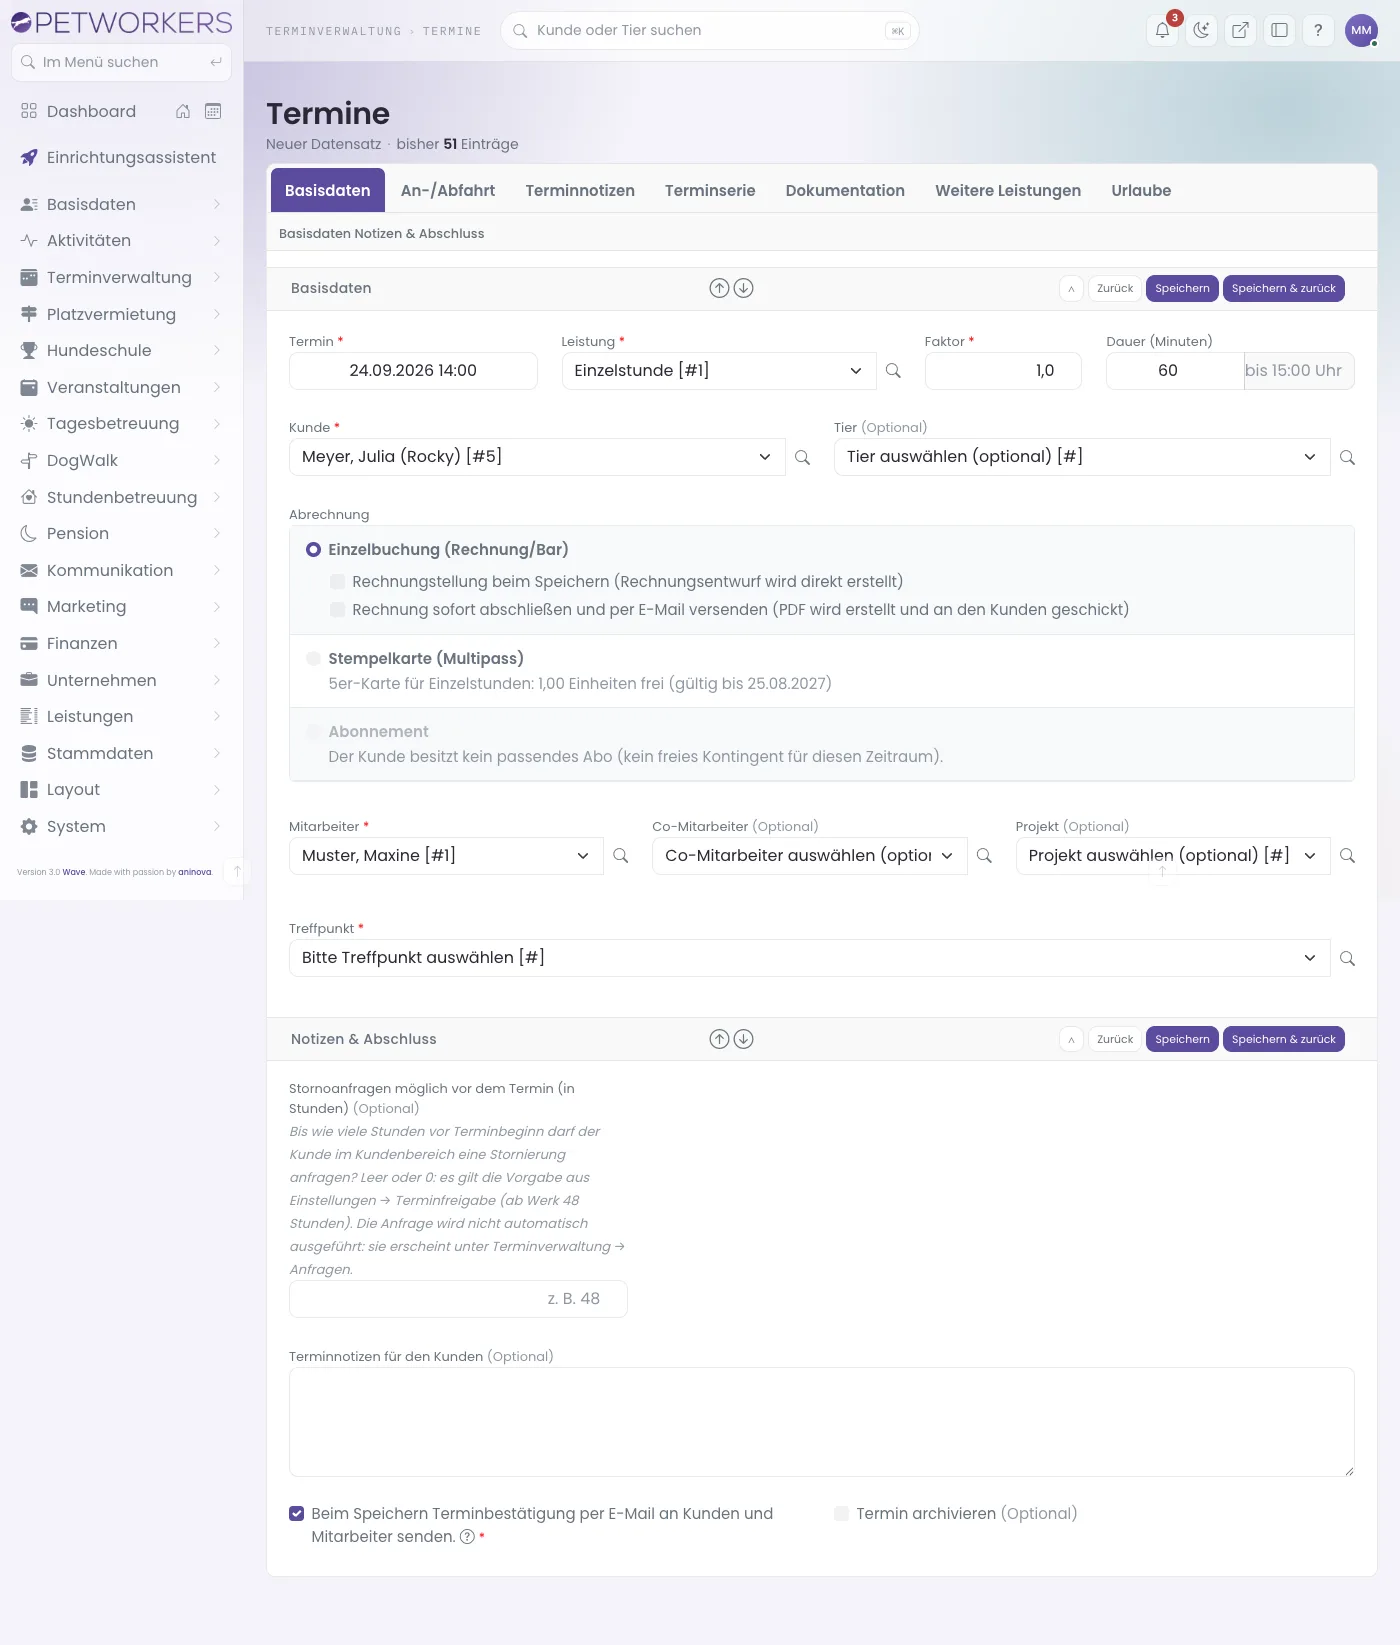
Task: Select Einzelbuchung (Rechnung/Bar) radio
Action: point(314,550)
